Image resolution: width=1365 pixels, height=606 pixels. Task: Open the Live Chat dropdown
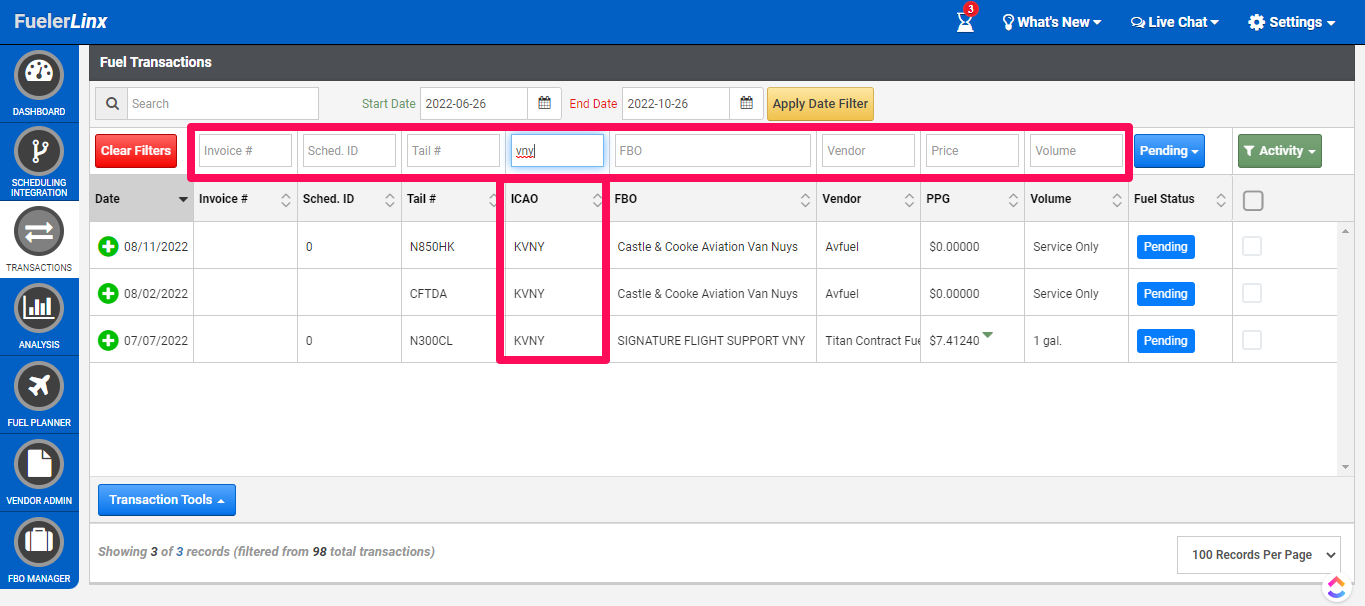click(1175, 22)
